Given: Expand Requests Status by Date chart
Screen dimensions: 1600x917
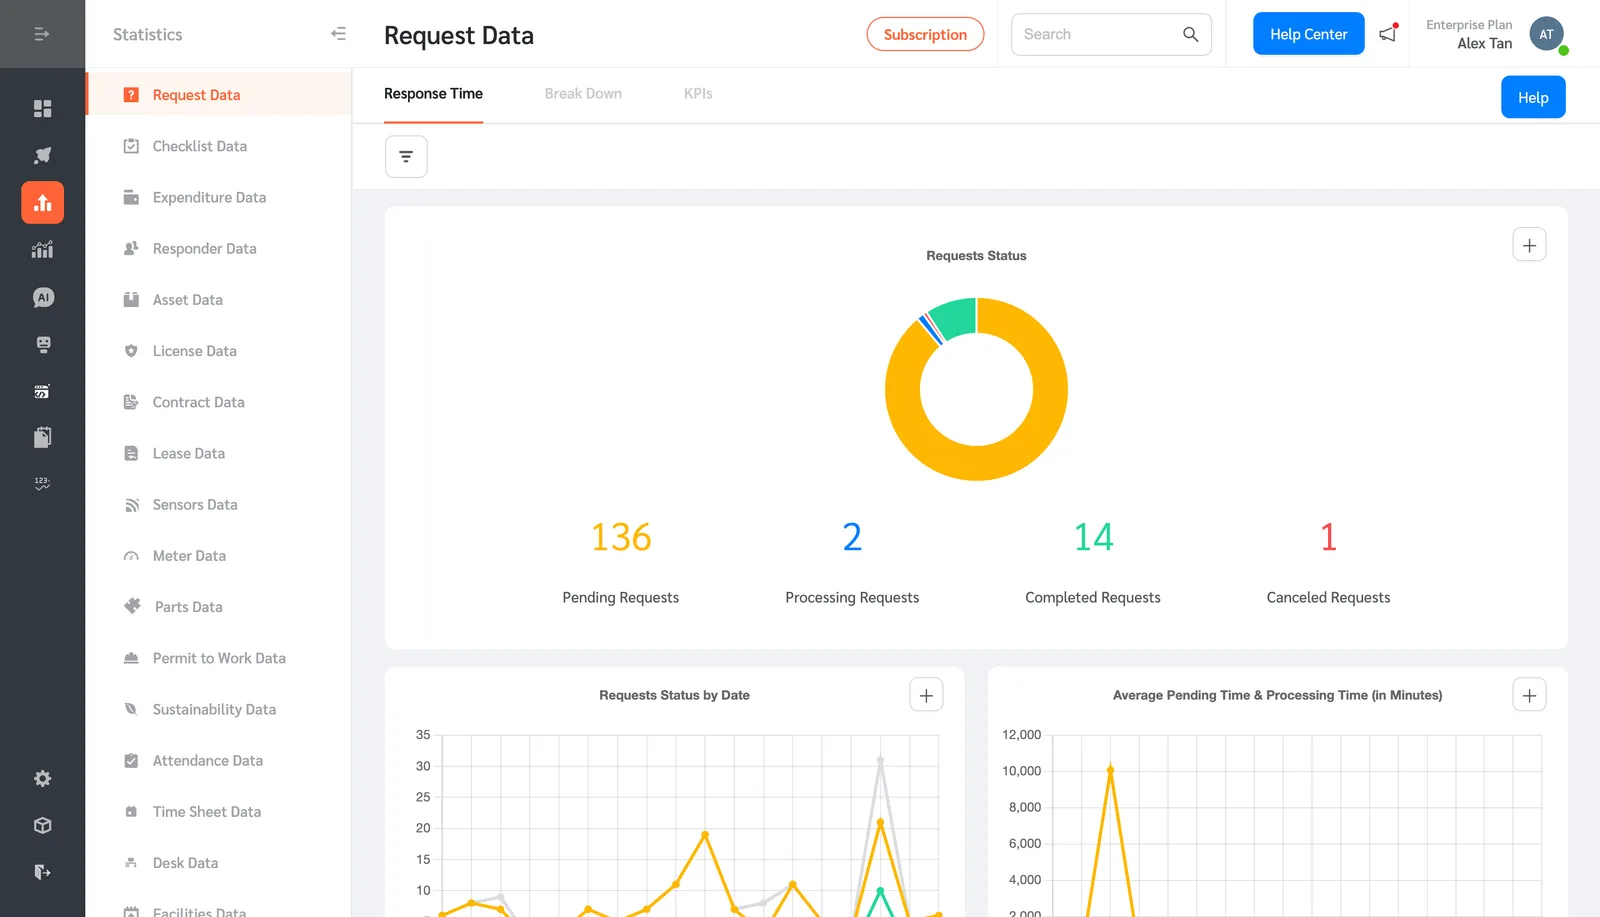Looking at the screenshot, I should click(926, 695).
